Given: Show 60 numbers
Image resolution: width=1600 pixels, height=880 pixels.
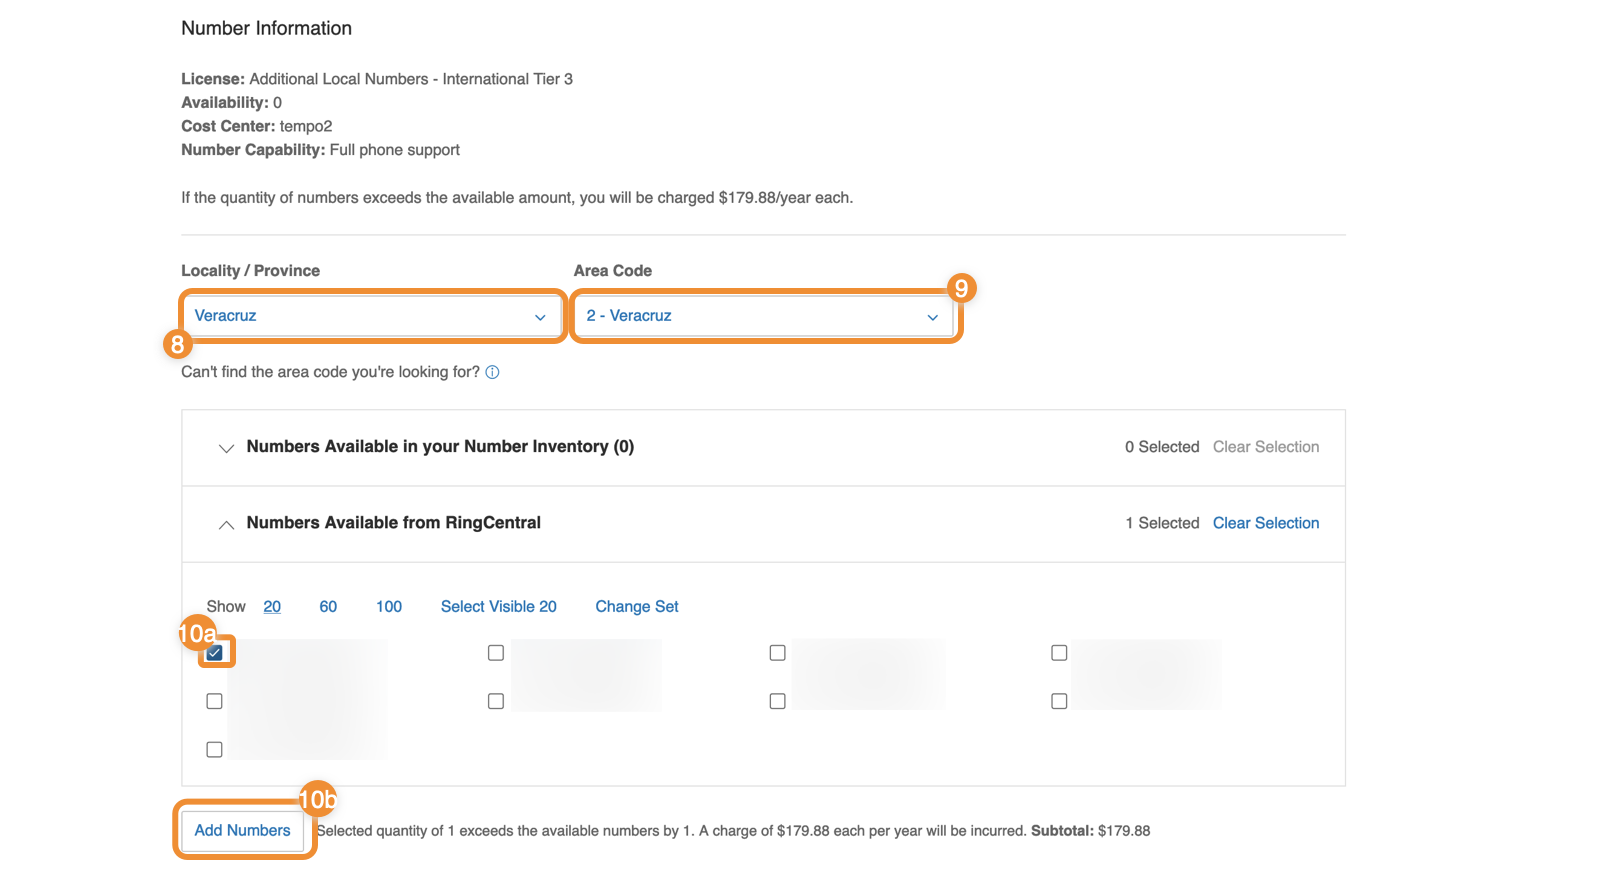Looking at the screenshot, I should pyautogui.click(x=328, y=607).
